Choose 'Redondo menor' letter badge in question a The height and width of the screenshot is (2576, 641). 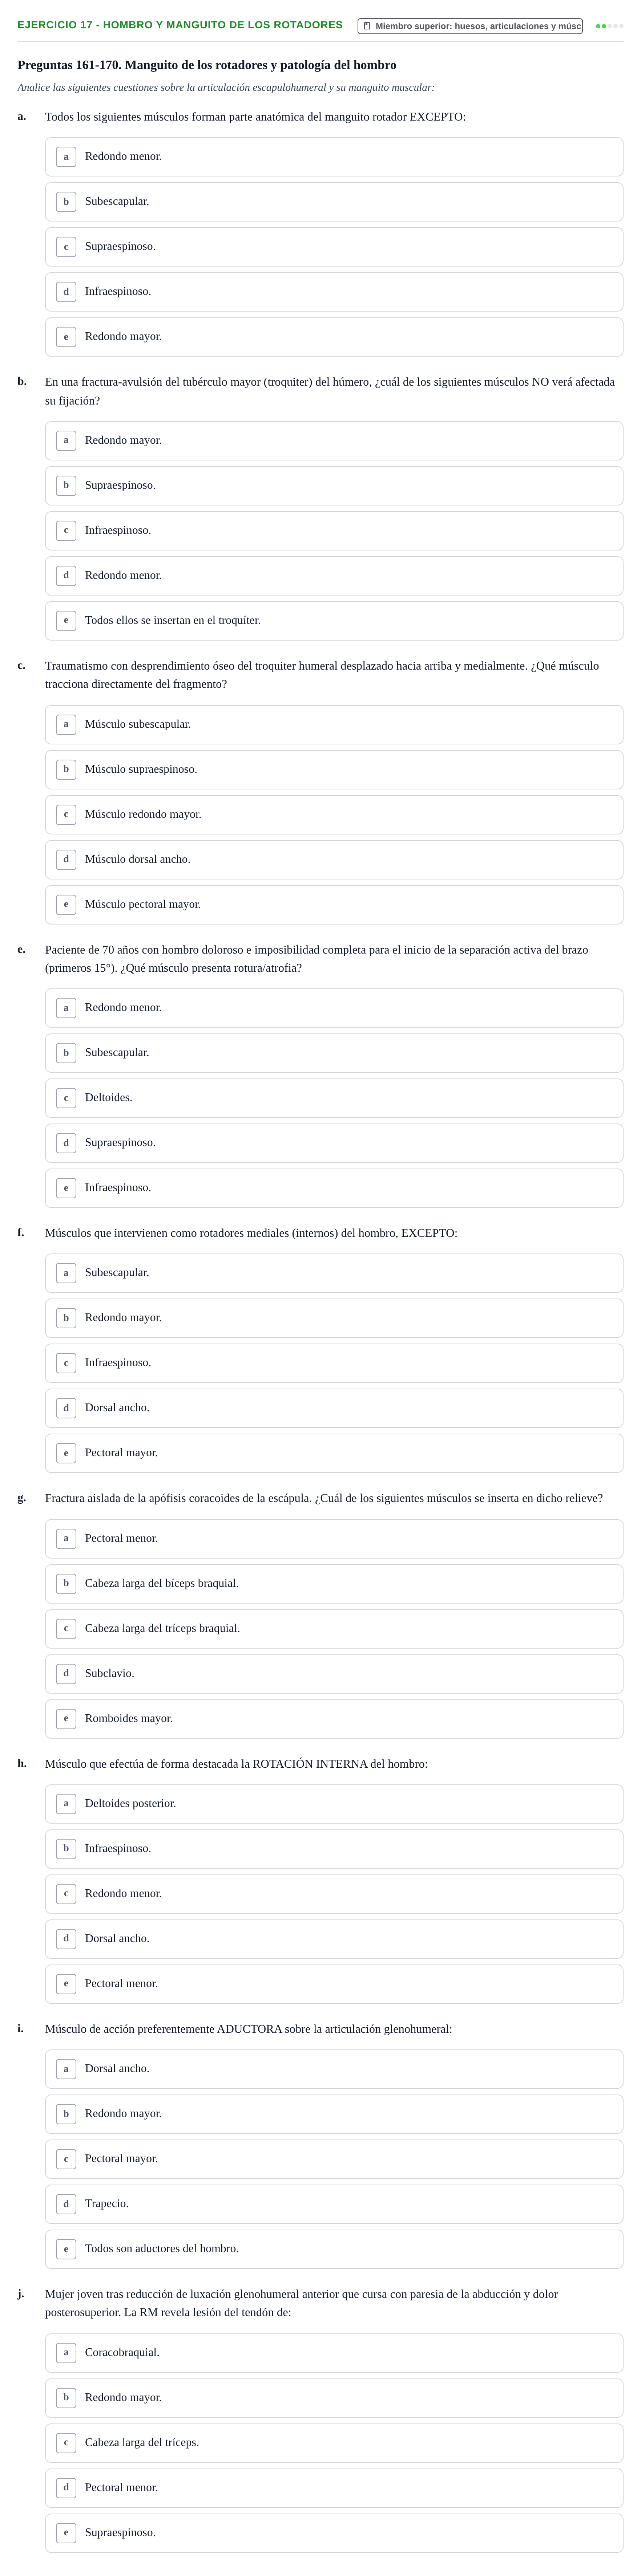pos(66,157)
